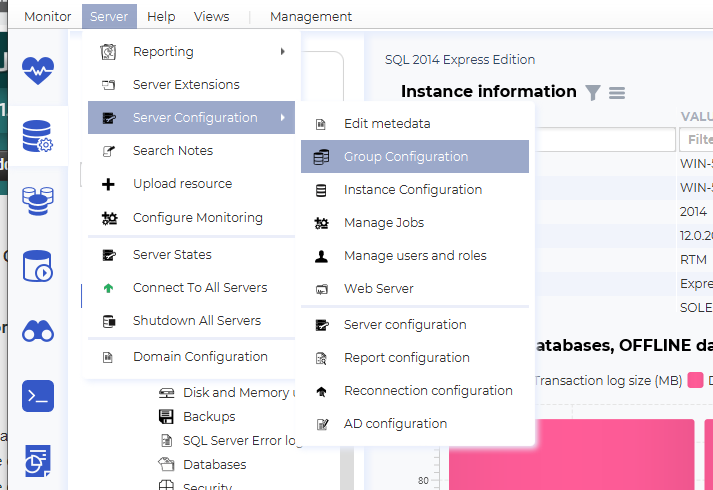Open the hamburger menu beside Instance information
713x490 pixels.
(617, 93)
